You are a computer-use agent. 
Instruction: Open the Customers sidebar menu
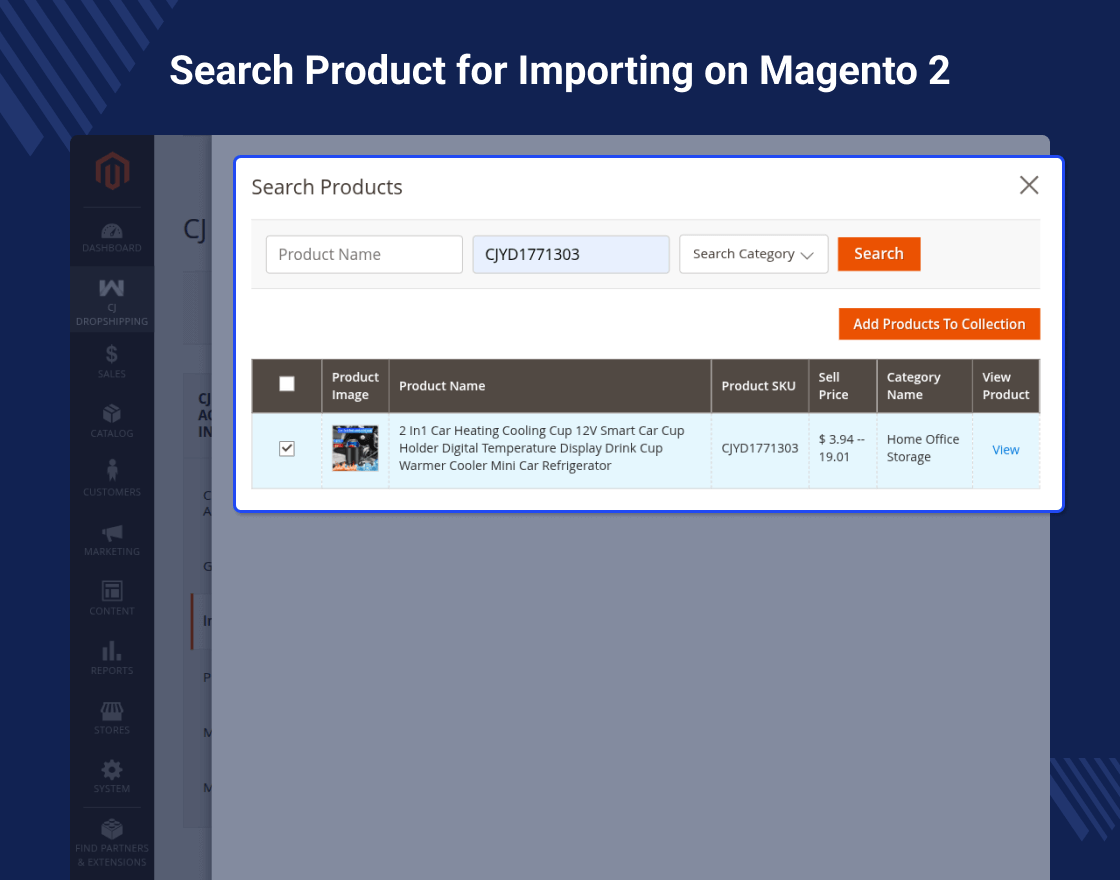pos(112,479)
